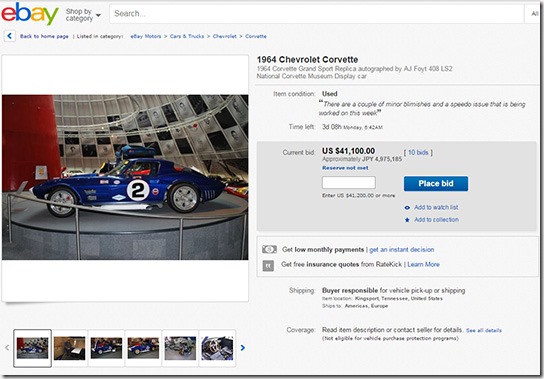Show next thumbnails with right arrow

[x=243, y=347]
